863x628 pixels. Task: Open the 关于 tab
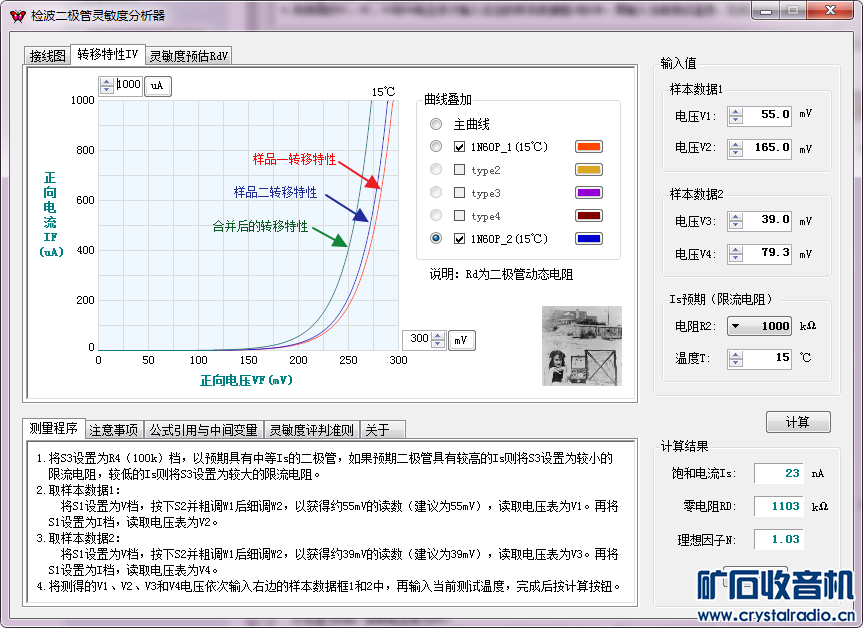click(383, 430)
